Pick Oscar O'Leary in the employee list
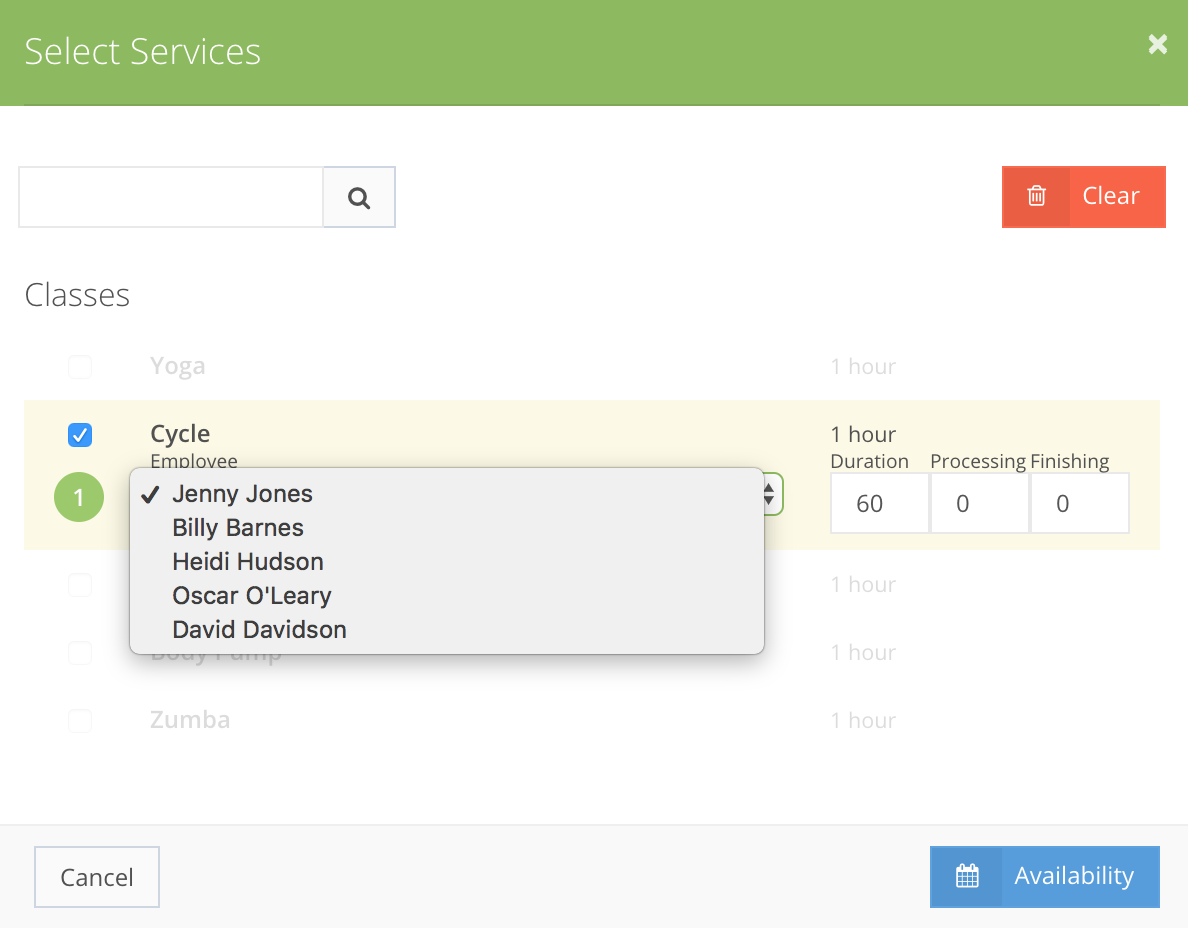 coord(251,595)
